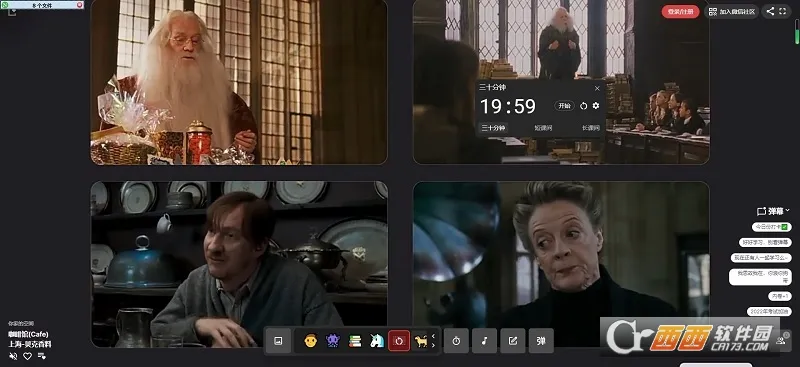
Task: Select the purple space invader scene
Action: tap(333, 341)
